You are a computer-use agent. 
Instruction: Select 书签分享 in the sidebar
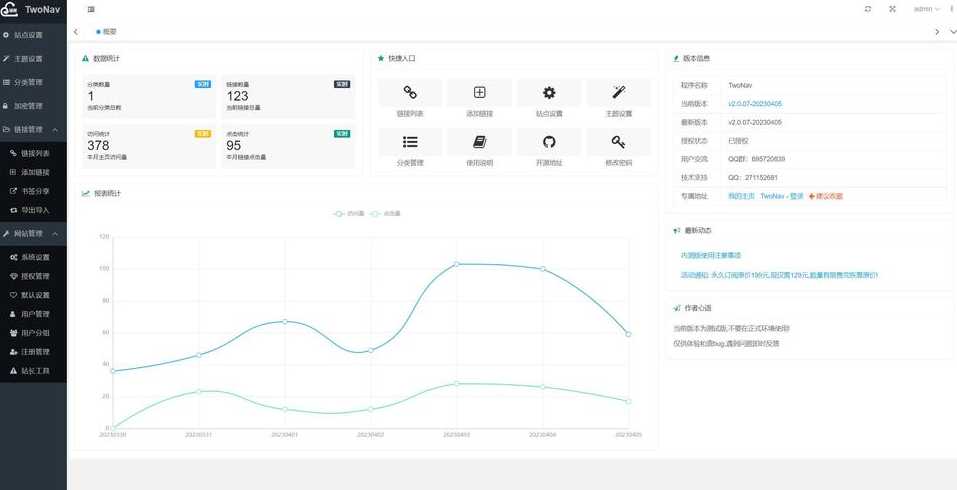pos(33,191)
